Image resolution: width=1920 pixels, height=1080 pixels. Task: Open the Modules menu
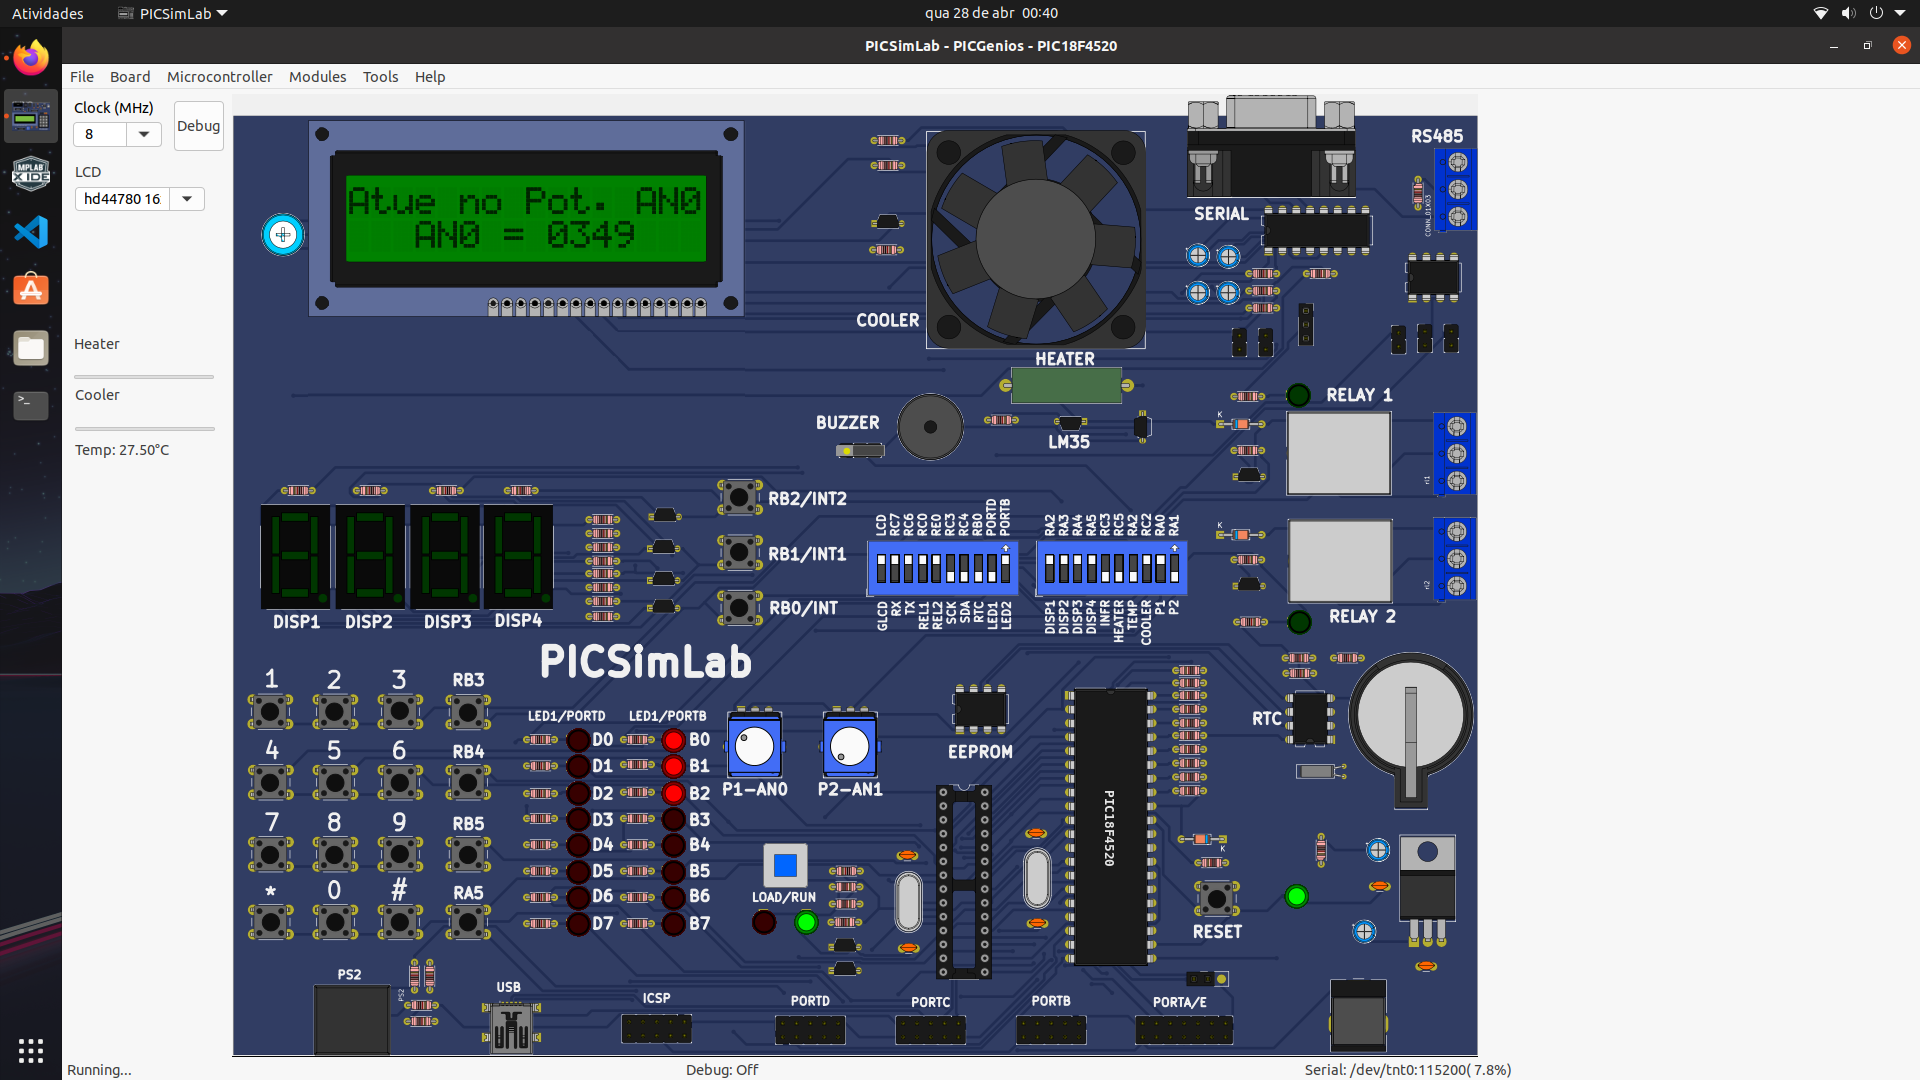tap(317, 76)
